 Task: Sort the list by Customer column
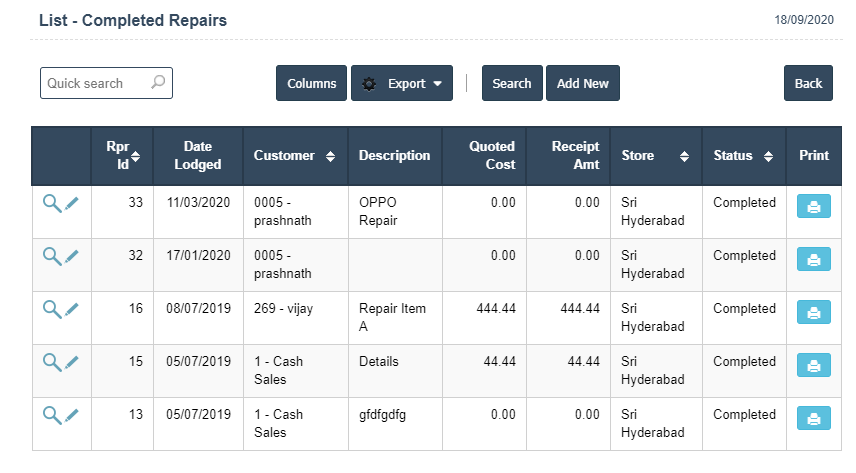point(330,156)
